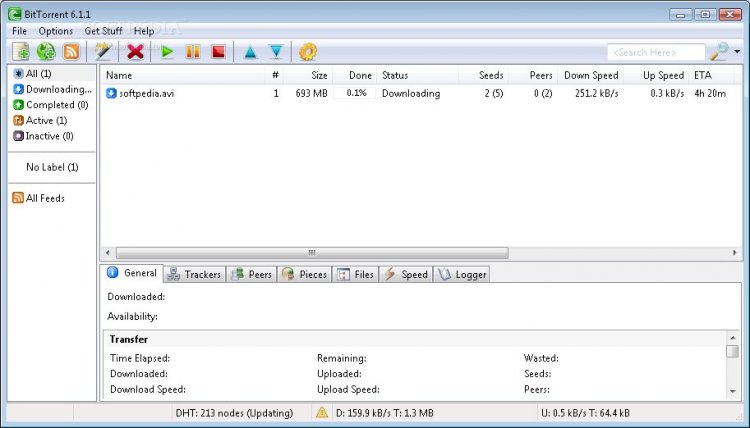Click the 0.1% progress bar cell
The height and width of the screenshot is (428, 750).
tap(355, 93)
